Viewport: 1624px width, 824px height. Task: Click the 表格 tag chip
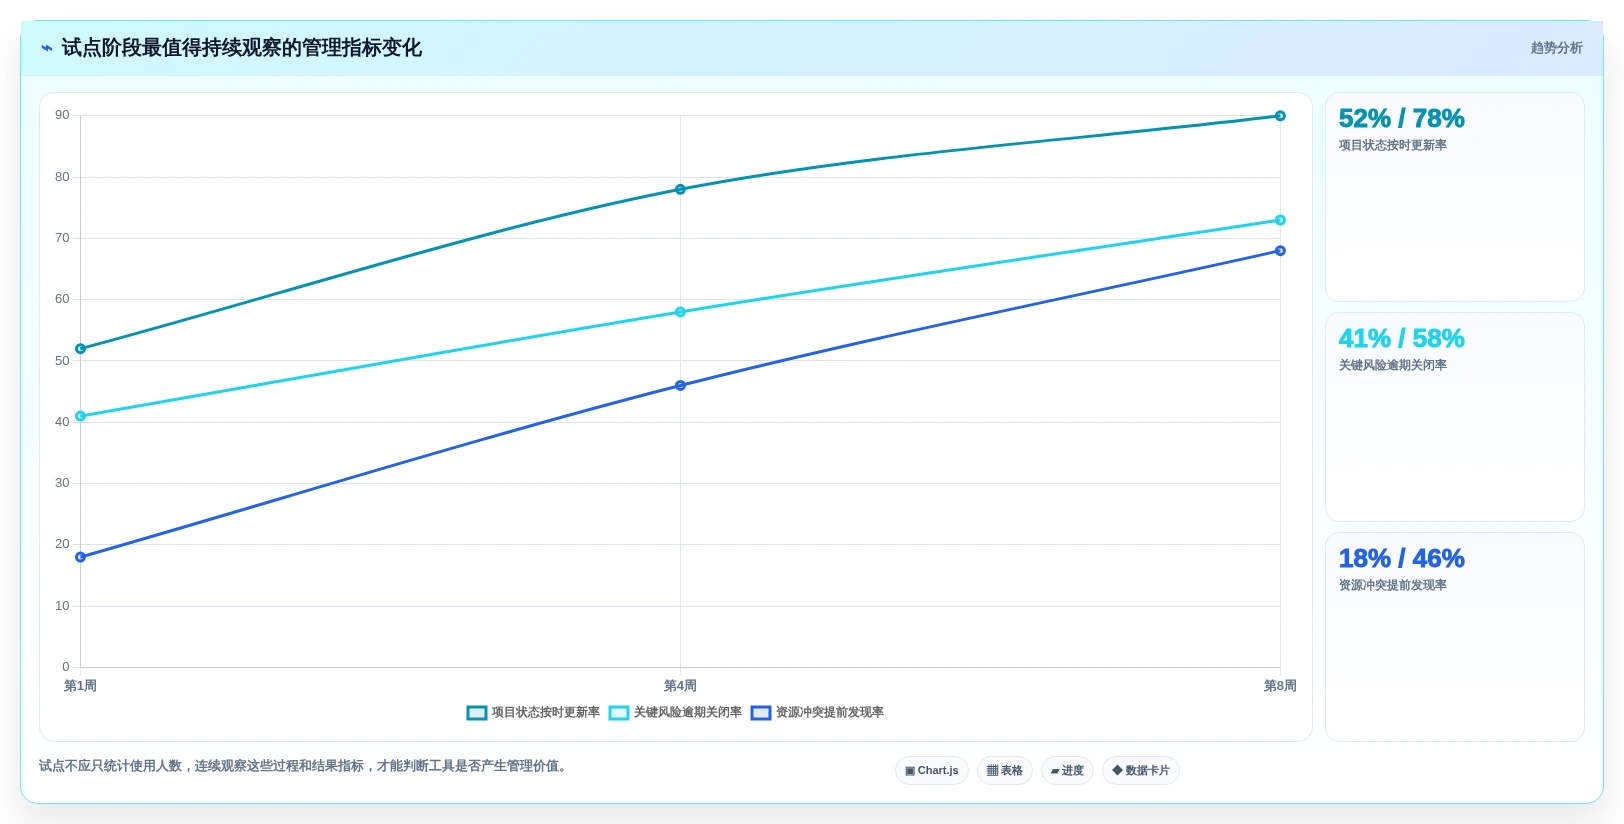point(1005,771)
